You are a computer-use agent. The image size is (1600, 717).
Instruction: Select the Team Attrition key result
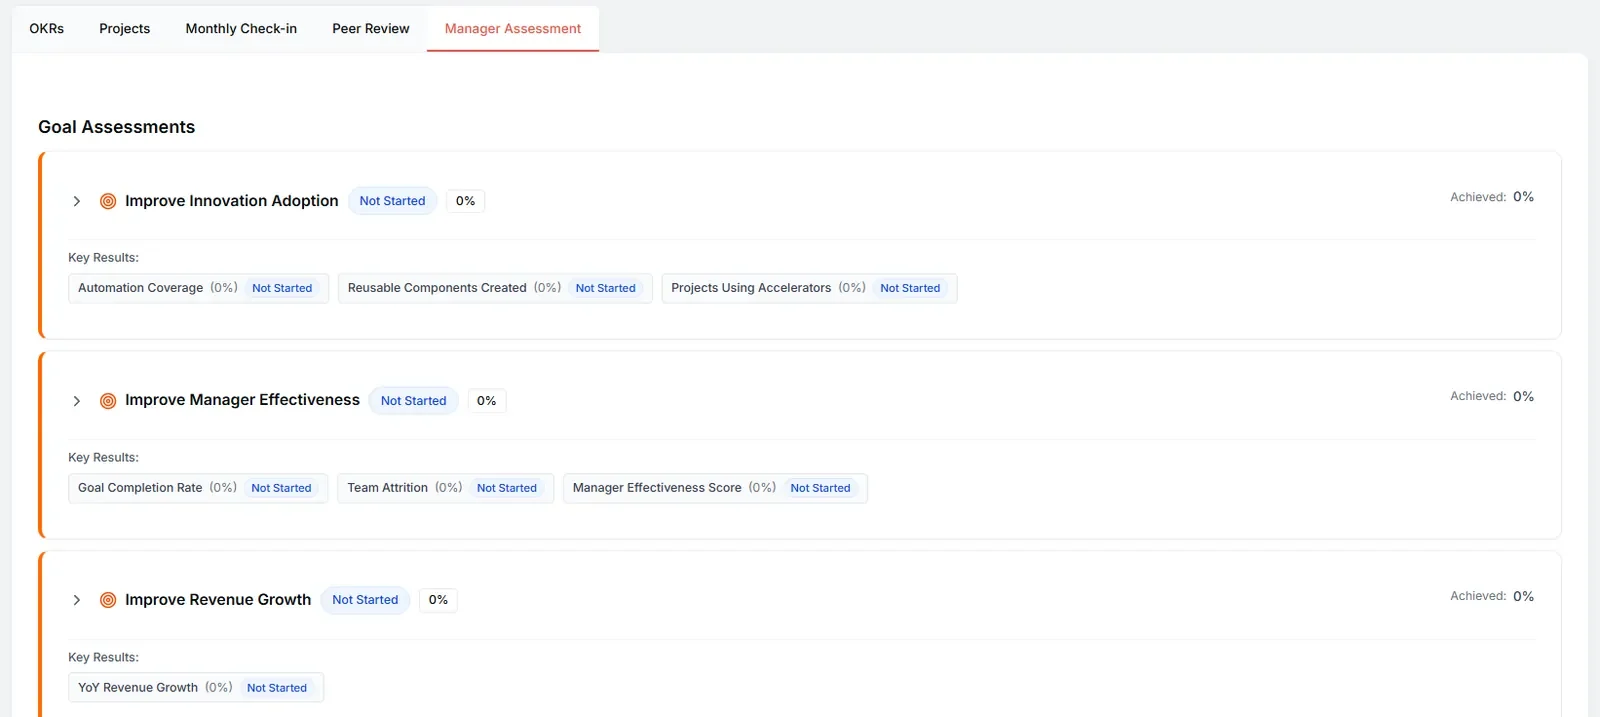click(x=445, y=488)
